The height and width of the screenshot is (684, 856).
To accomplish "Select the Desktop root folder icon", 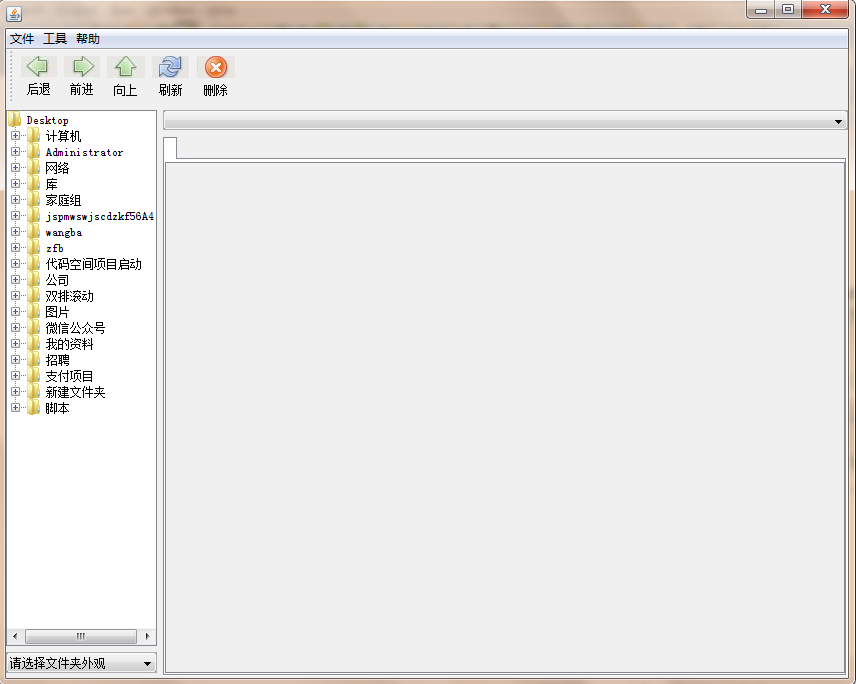I will click(15, 120).
